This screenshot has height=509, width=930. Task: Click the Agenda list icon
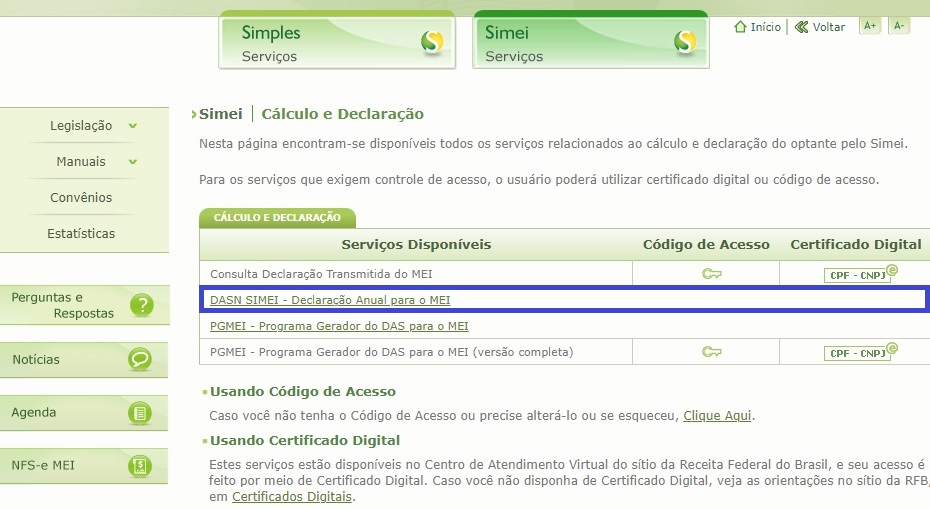pyautogui.click(x=140, y=413)
